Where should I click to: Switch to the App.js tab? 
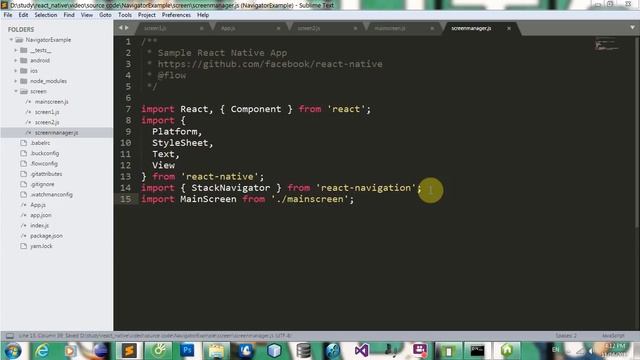[247, 29]
